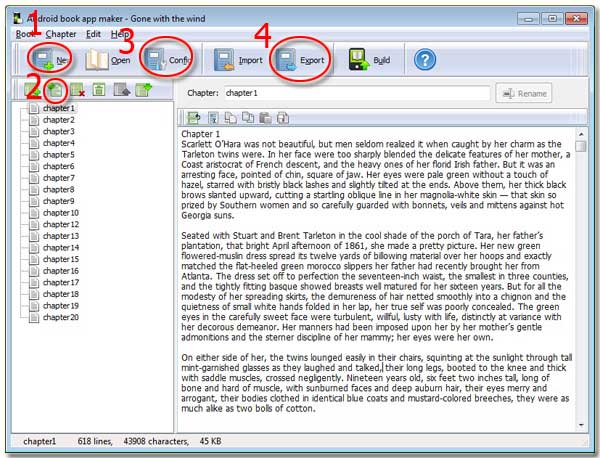The image size is (600, 458).
Task: Select chapter1 in the chapter tree
Action: (59, 108)
